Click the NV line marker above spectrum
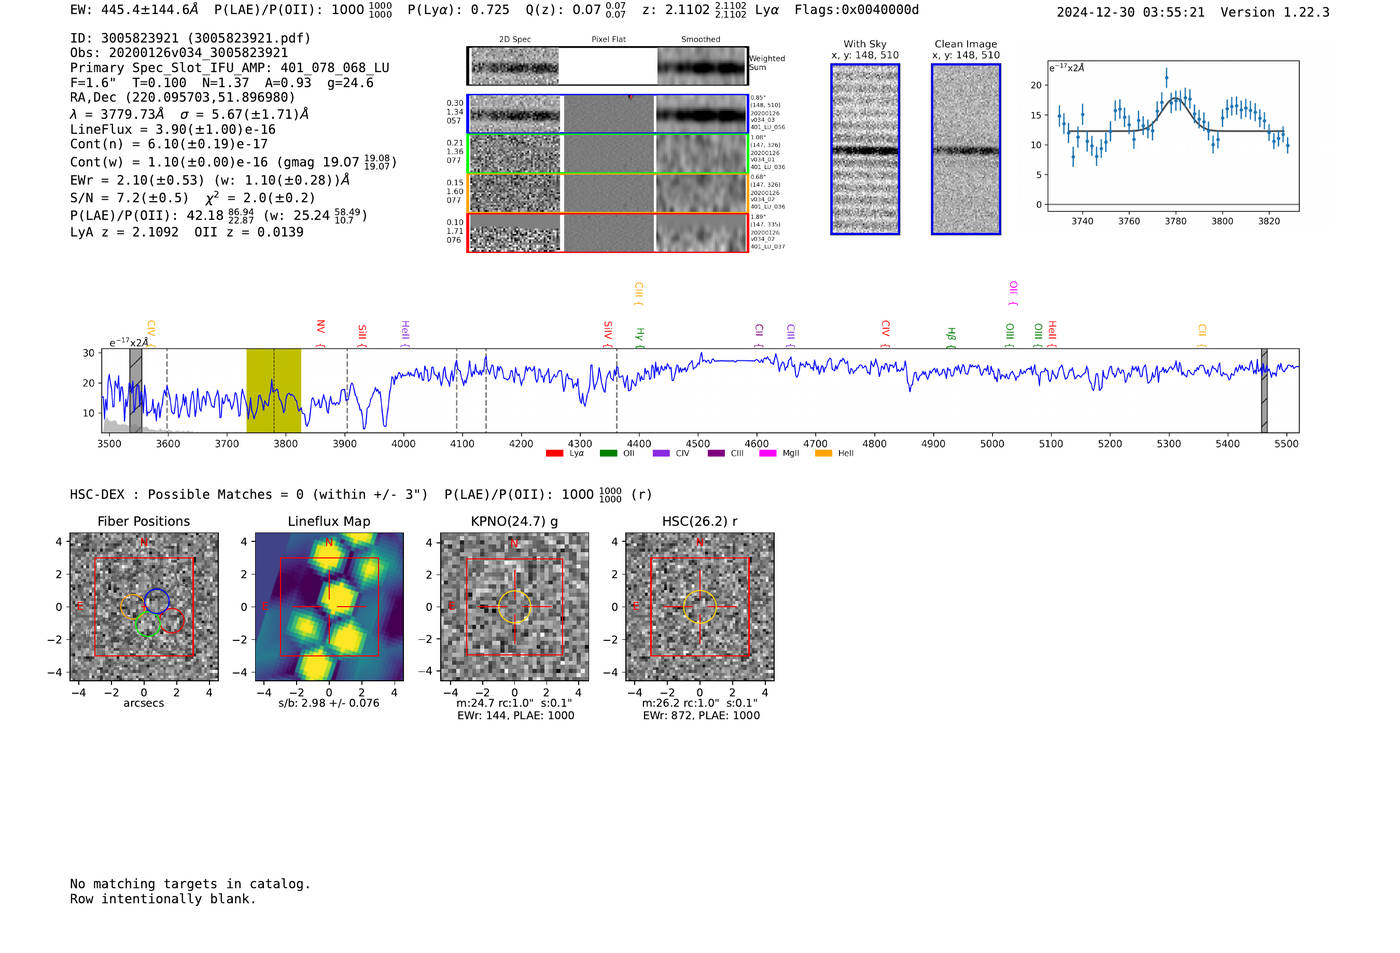 [321, 332]
